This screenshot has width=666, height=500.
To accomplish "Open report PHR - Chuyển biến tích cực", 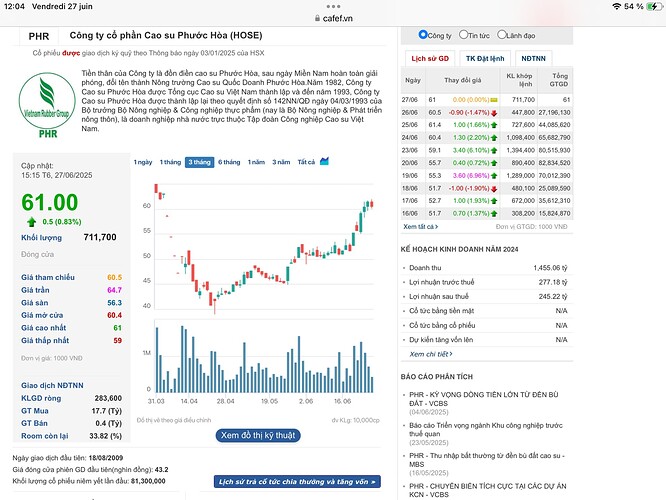I will pyautogui.click(x=488, y=490).
